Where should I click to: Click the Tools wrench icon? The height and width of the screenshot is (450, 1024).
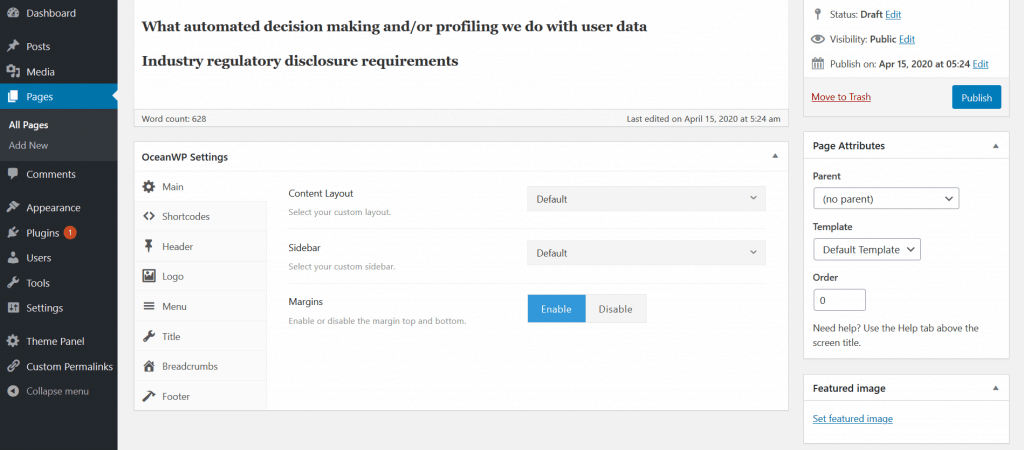13,283
